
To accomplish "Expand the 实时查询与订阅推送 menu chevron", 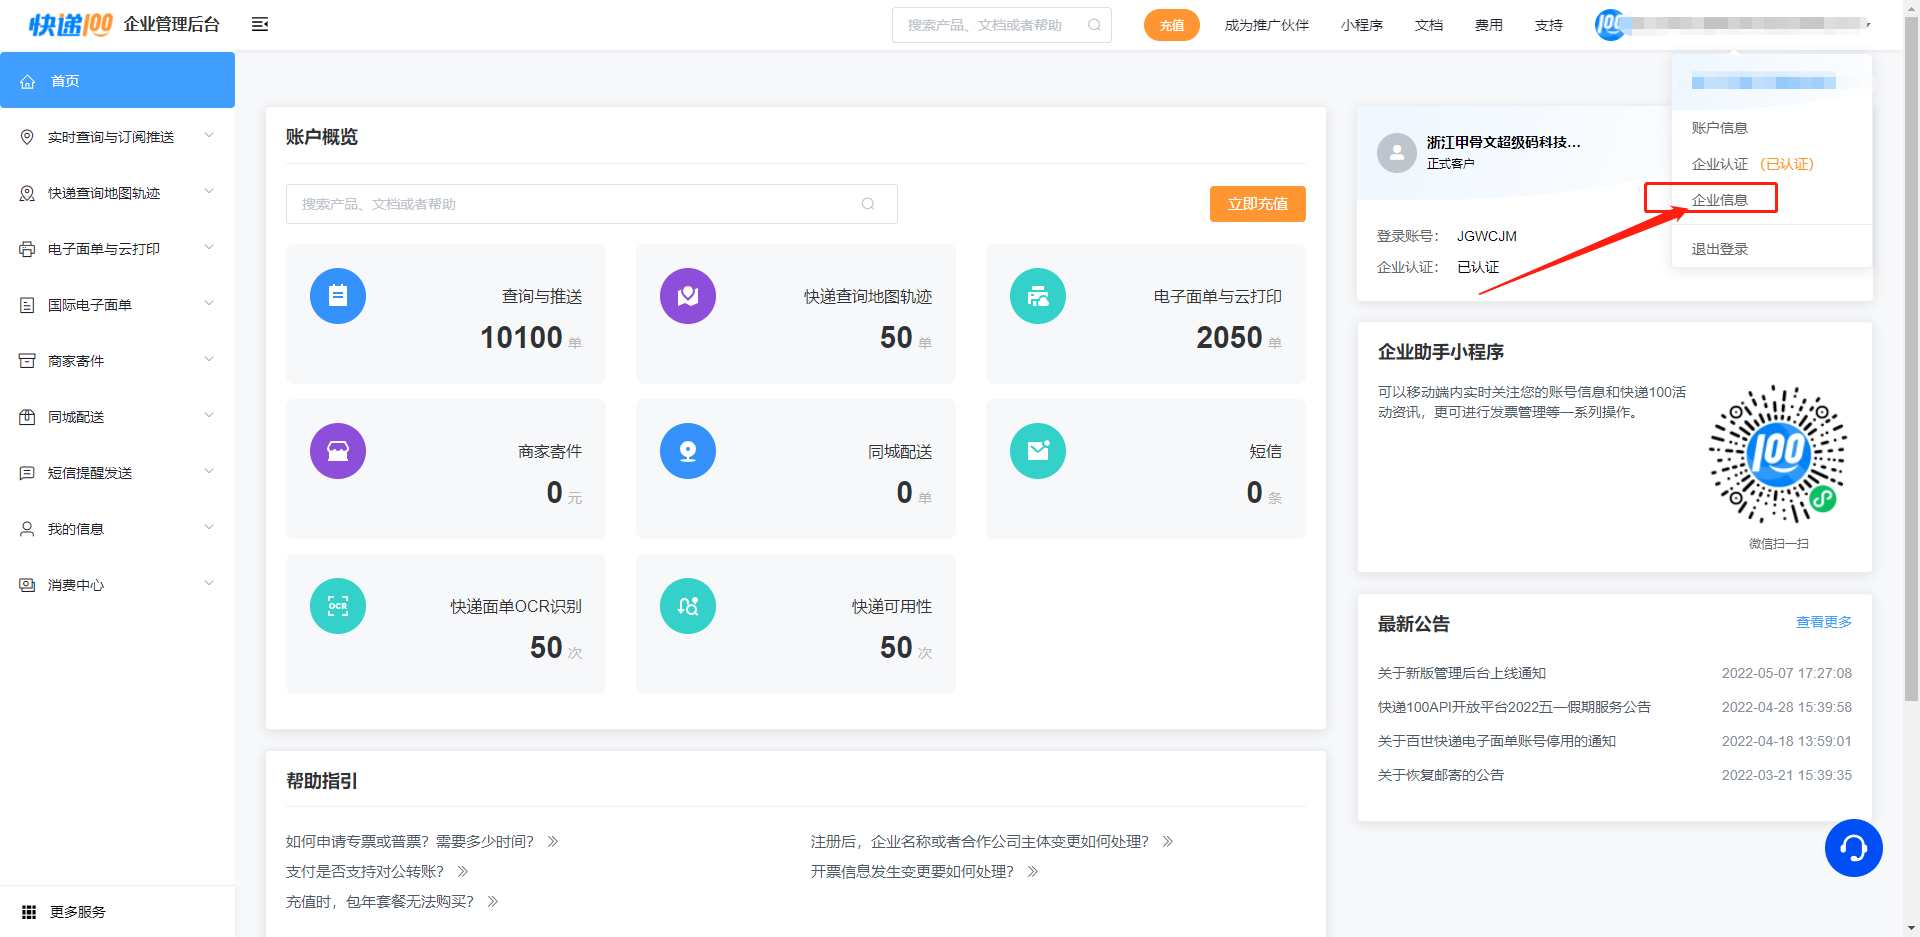I will coord(209,135).
